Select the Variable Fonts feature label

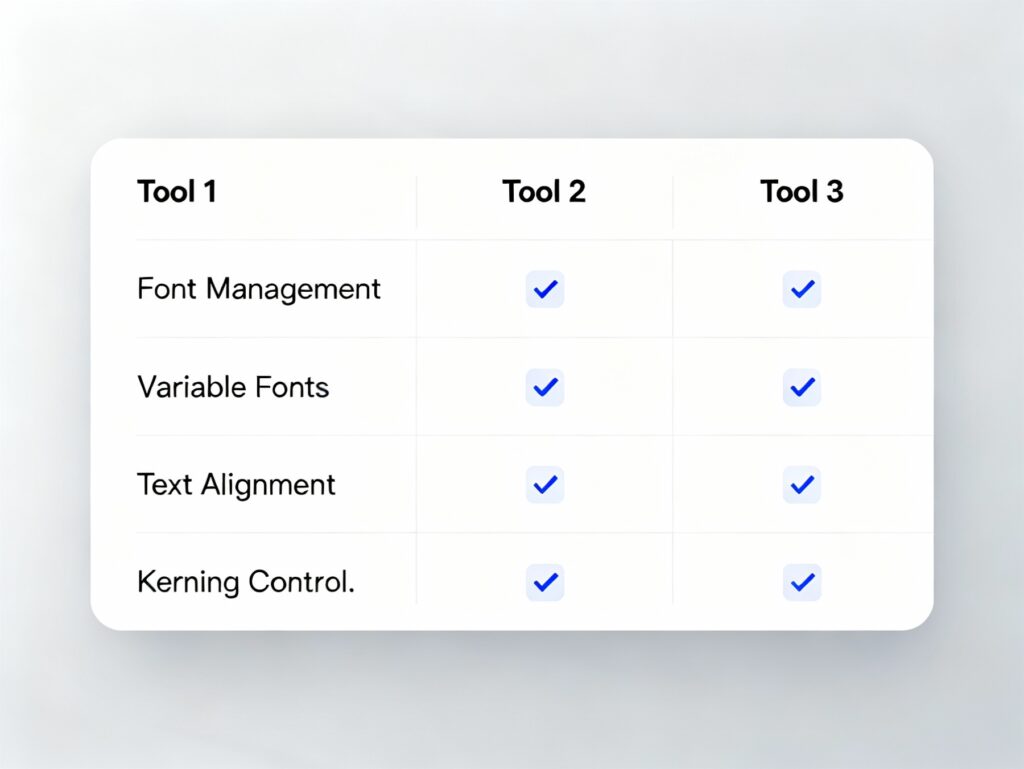[x=233, y=387]
